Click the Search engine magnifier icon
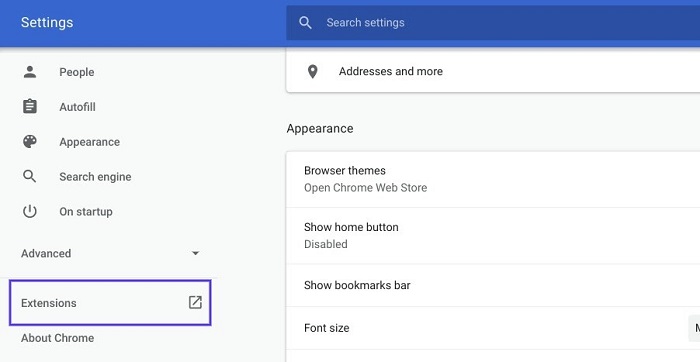This screenshot has width=700, height=362. 29,176
